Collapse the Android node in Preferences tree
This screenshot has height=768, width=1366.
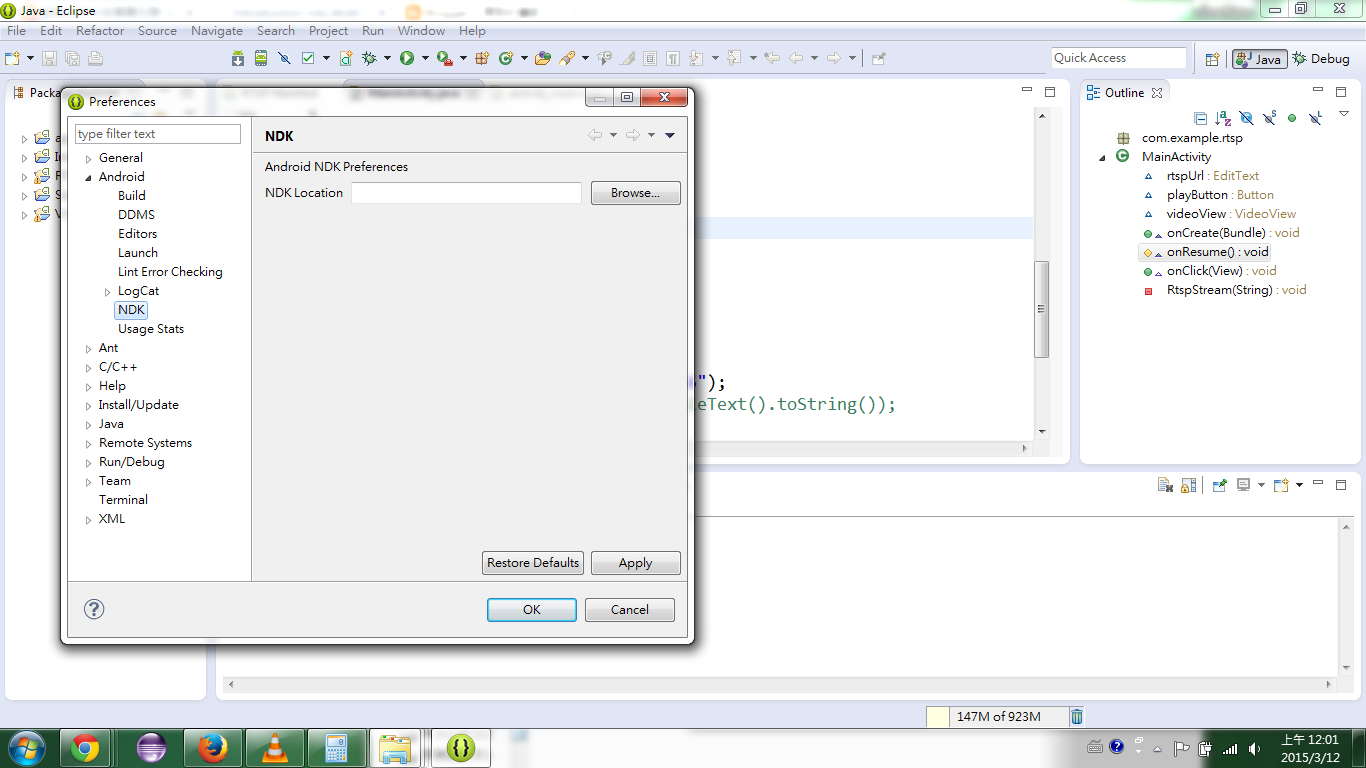coord(88,177)
